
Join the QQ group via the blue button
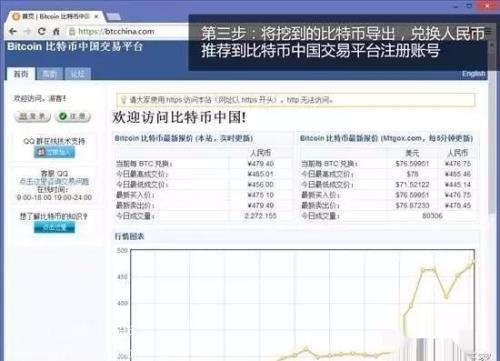pos(54,152)
